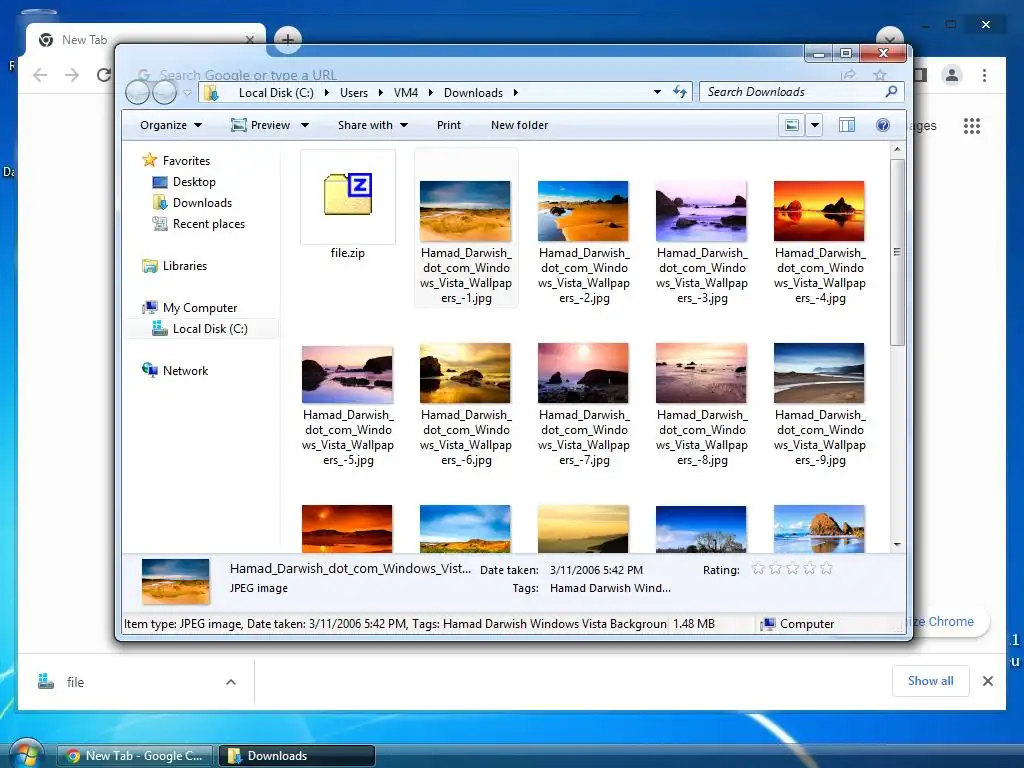Click the file list vertical scrollbar thumb
The image size is (1024, 768).
897,252
